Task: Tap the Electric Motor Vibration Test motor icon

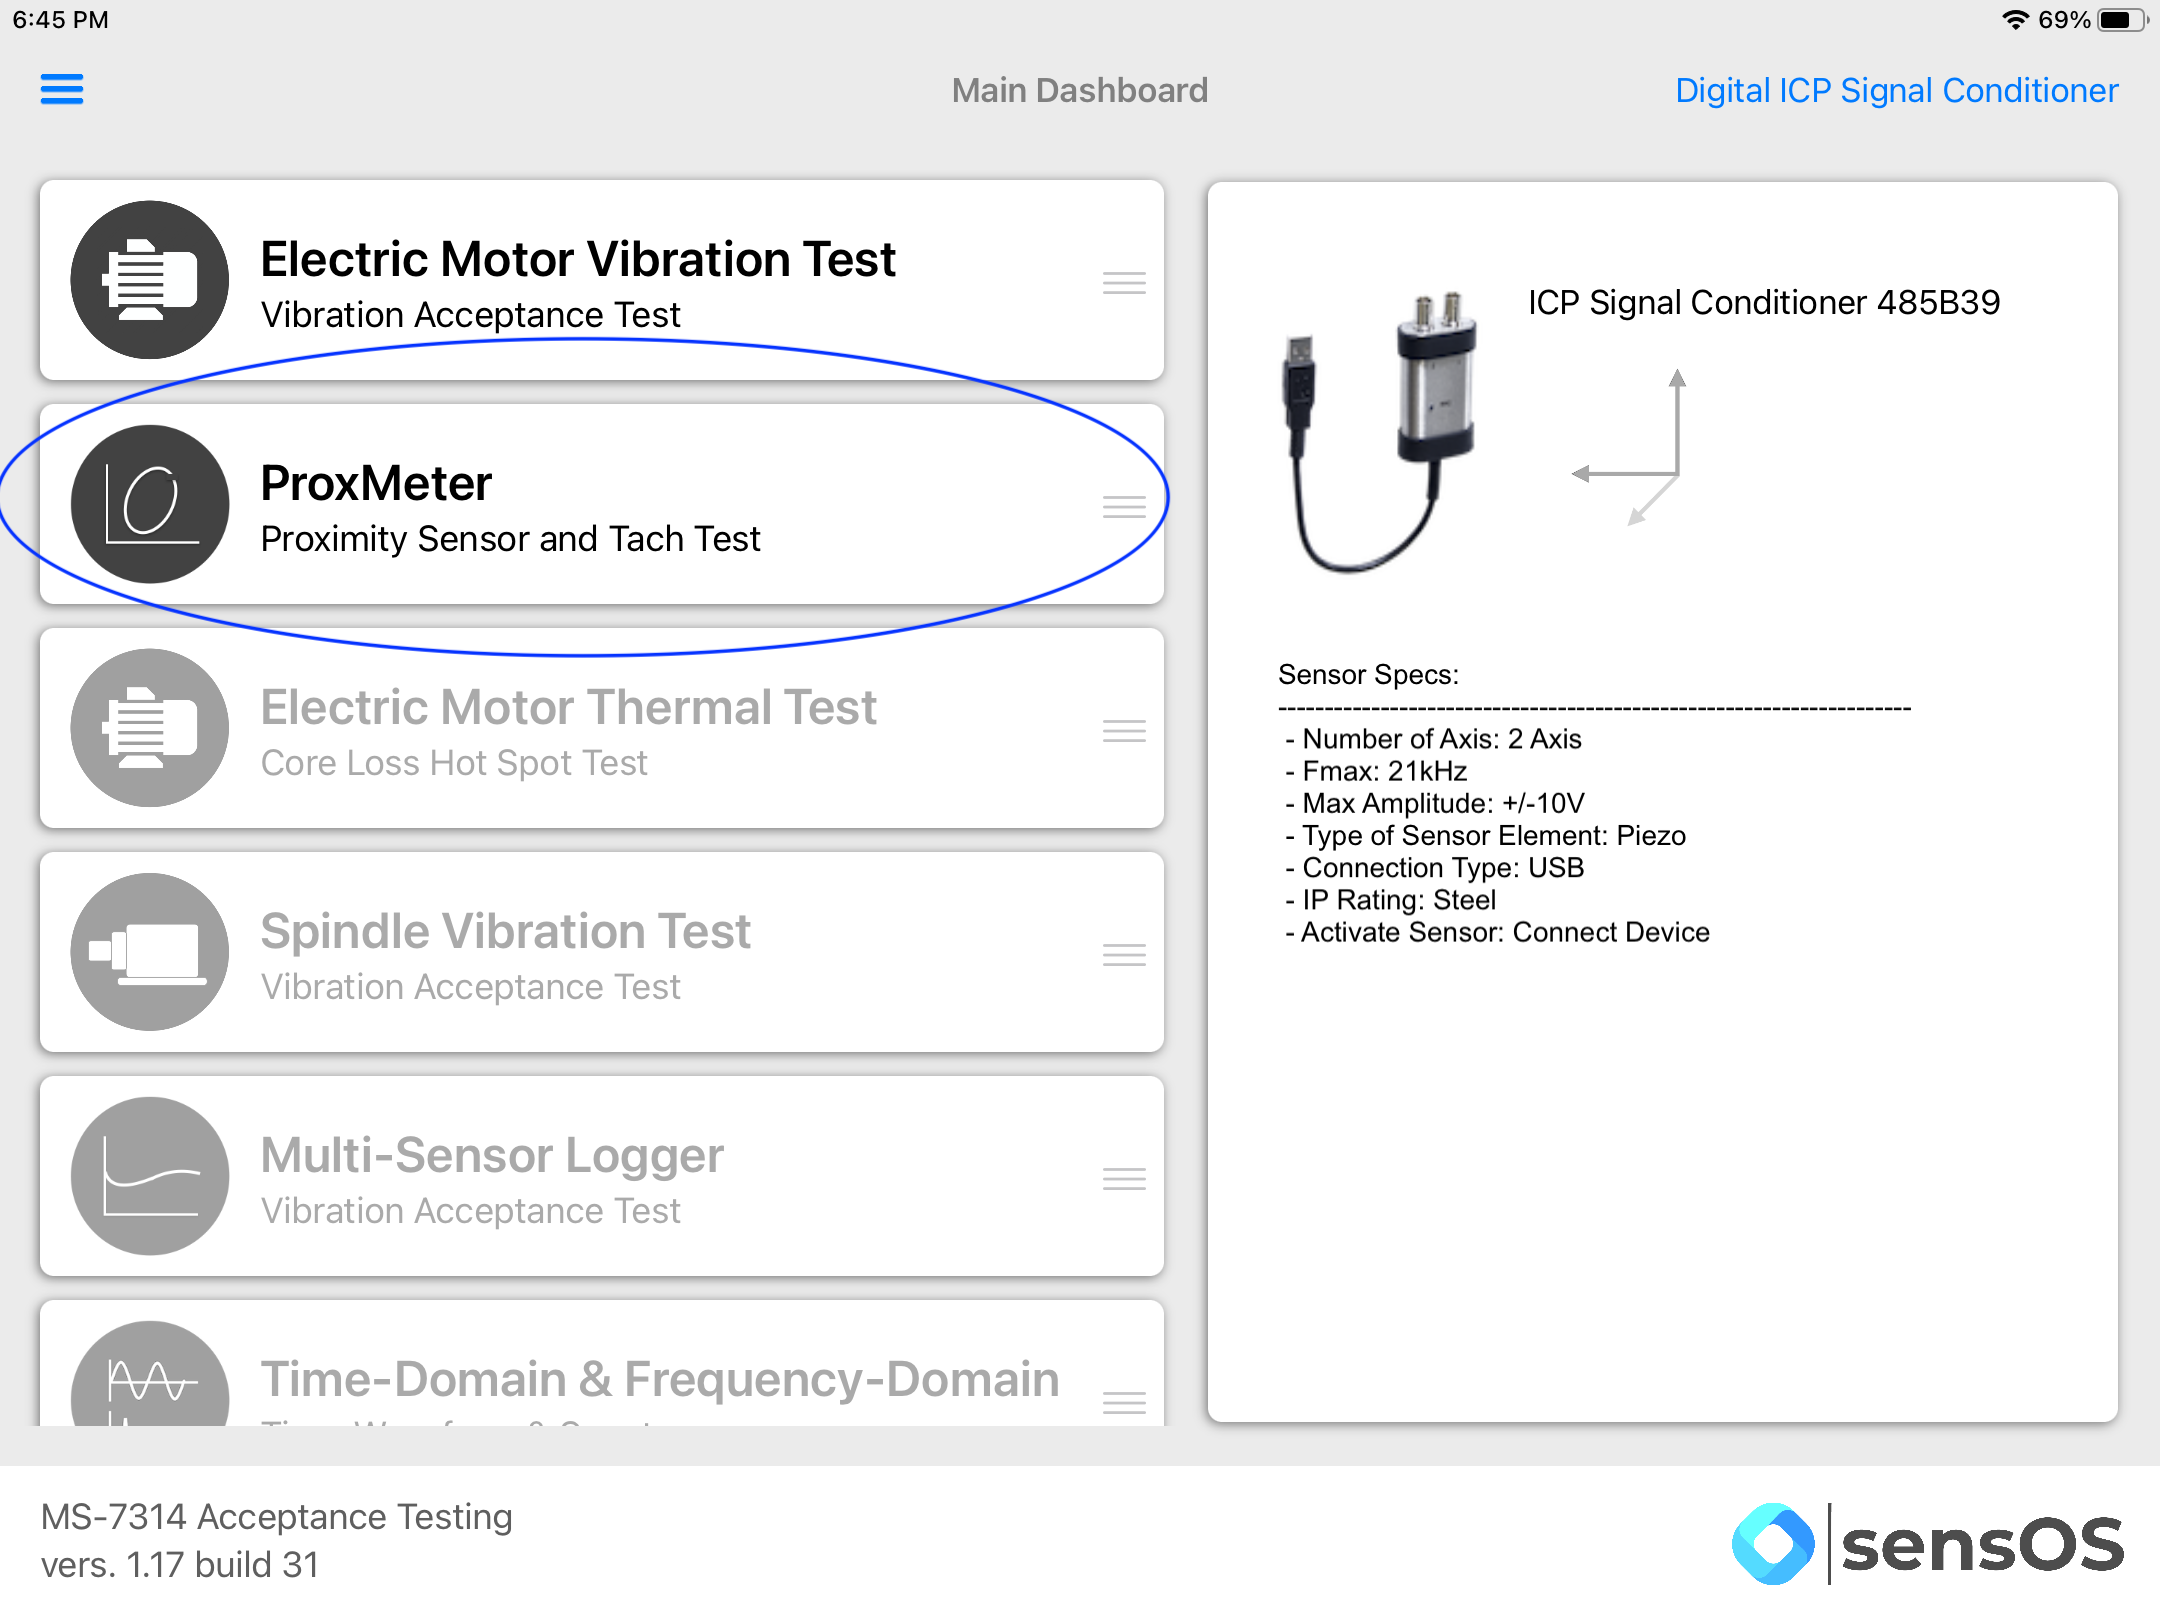Action: click(x=150, y=280)
